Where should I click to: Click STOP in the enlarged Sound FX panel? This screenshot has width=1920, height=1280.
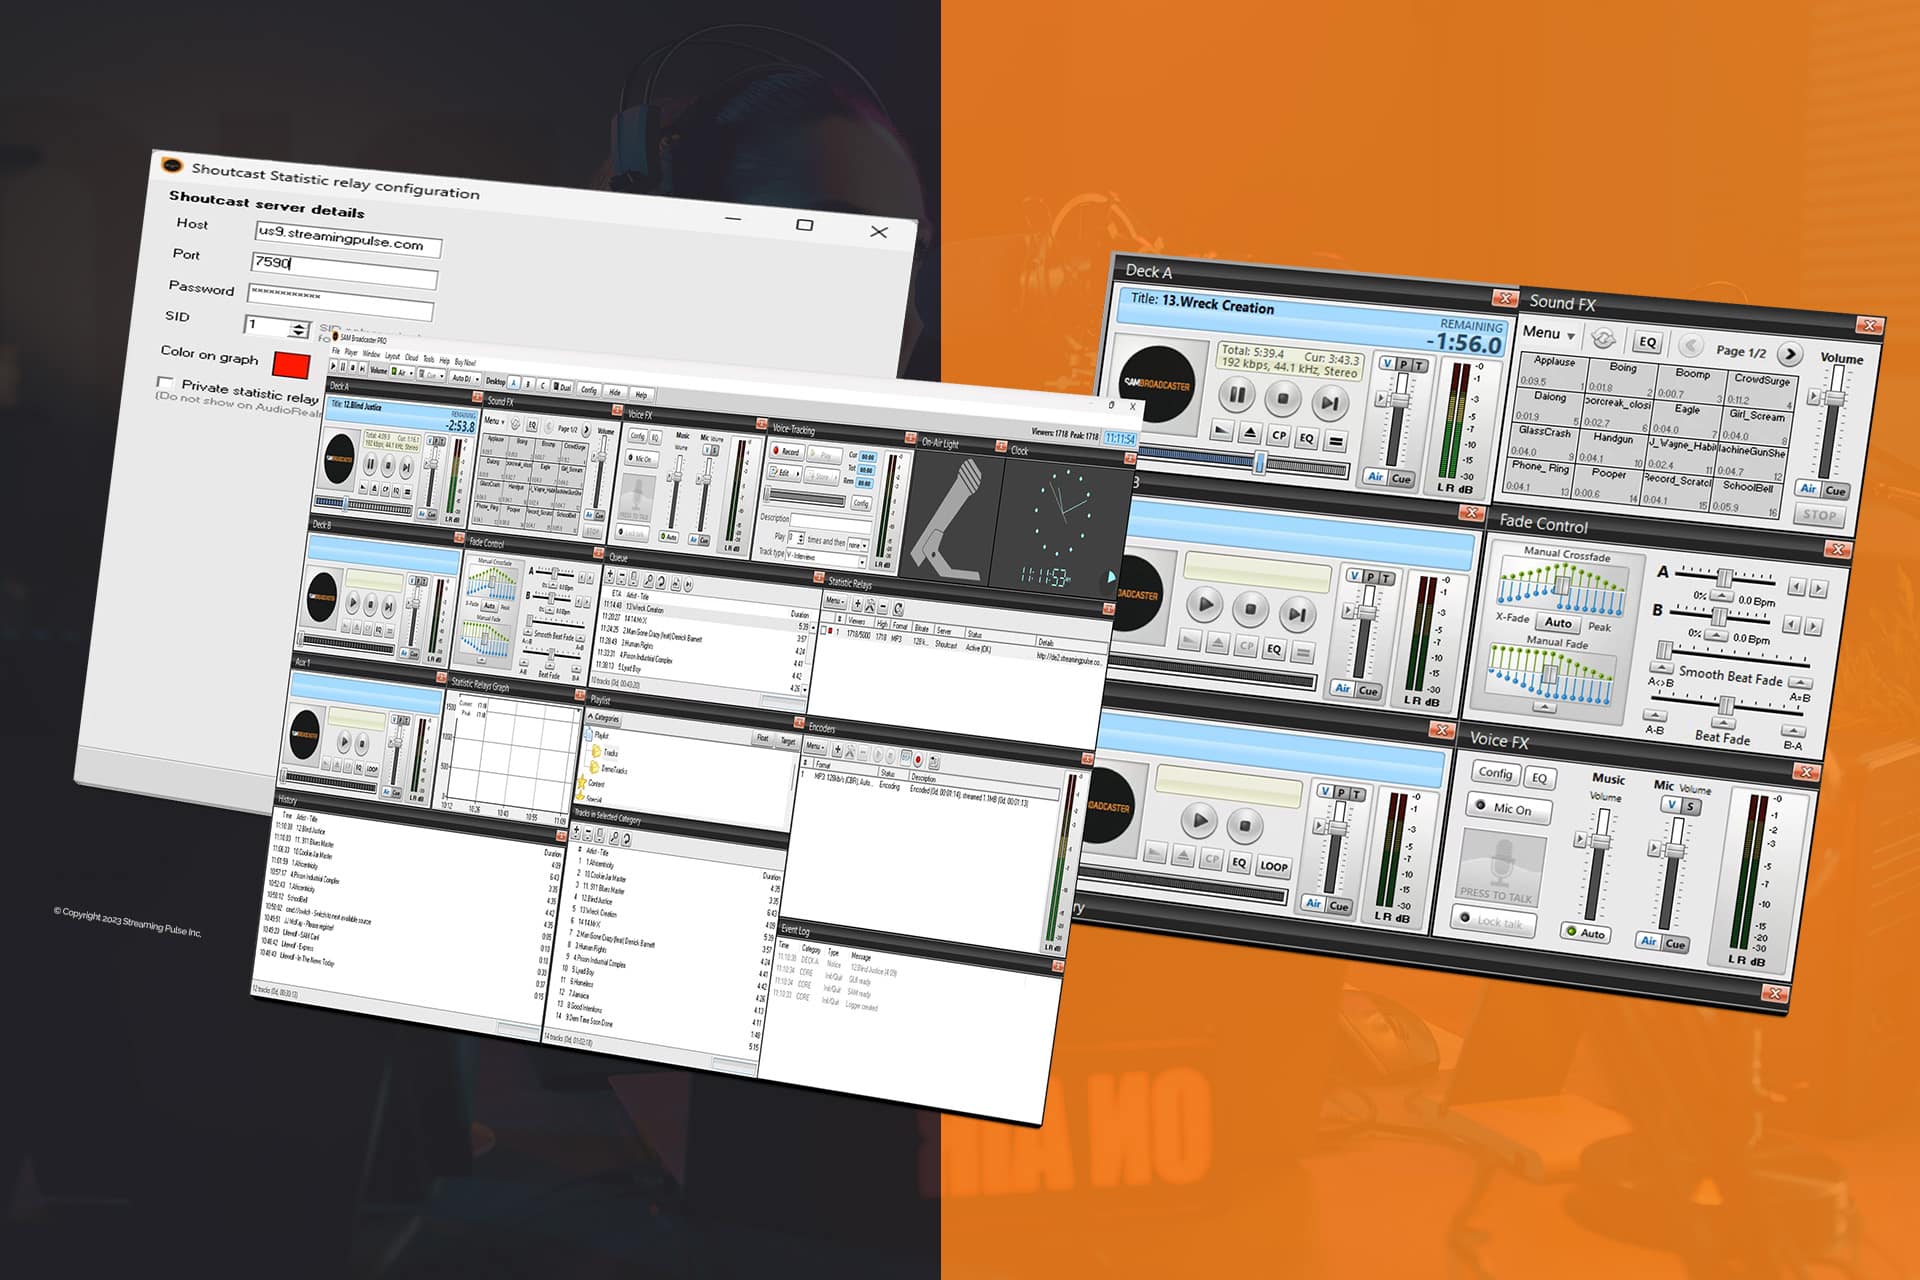tap(1819, 515)
